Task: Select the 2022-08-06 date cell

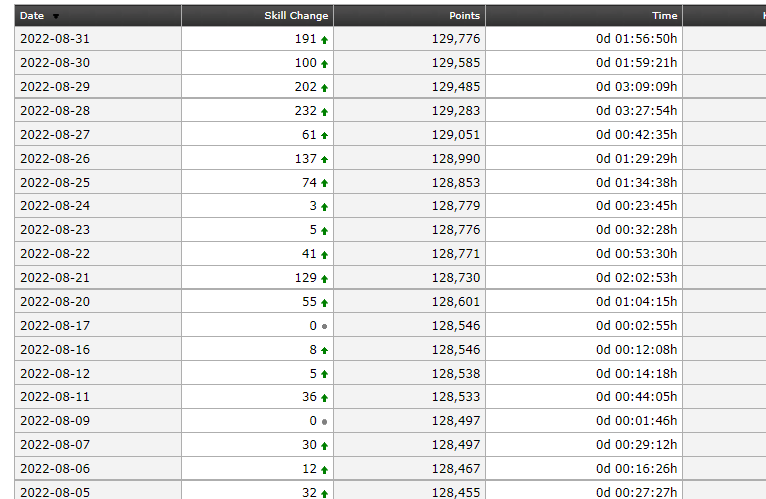Action: [x=55, y=468]
